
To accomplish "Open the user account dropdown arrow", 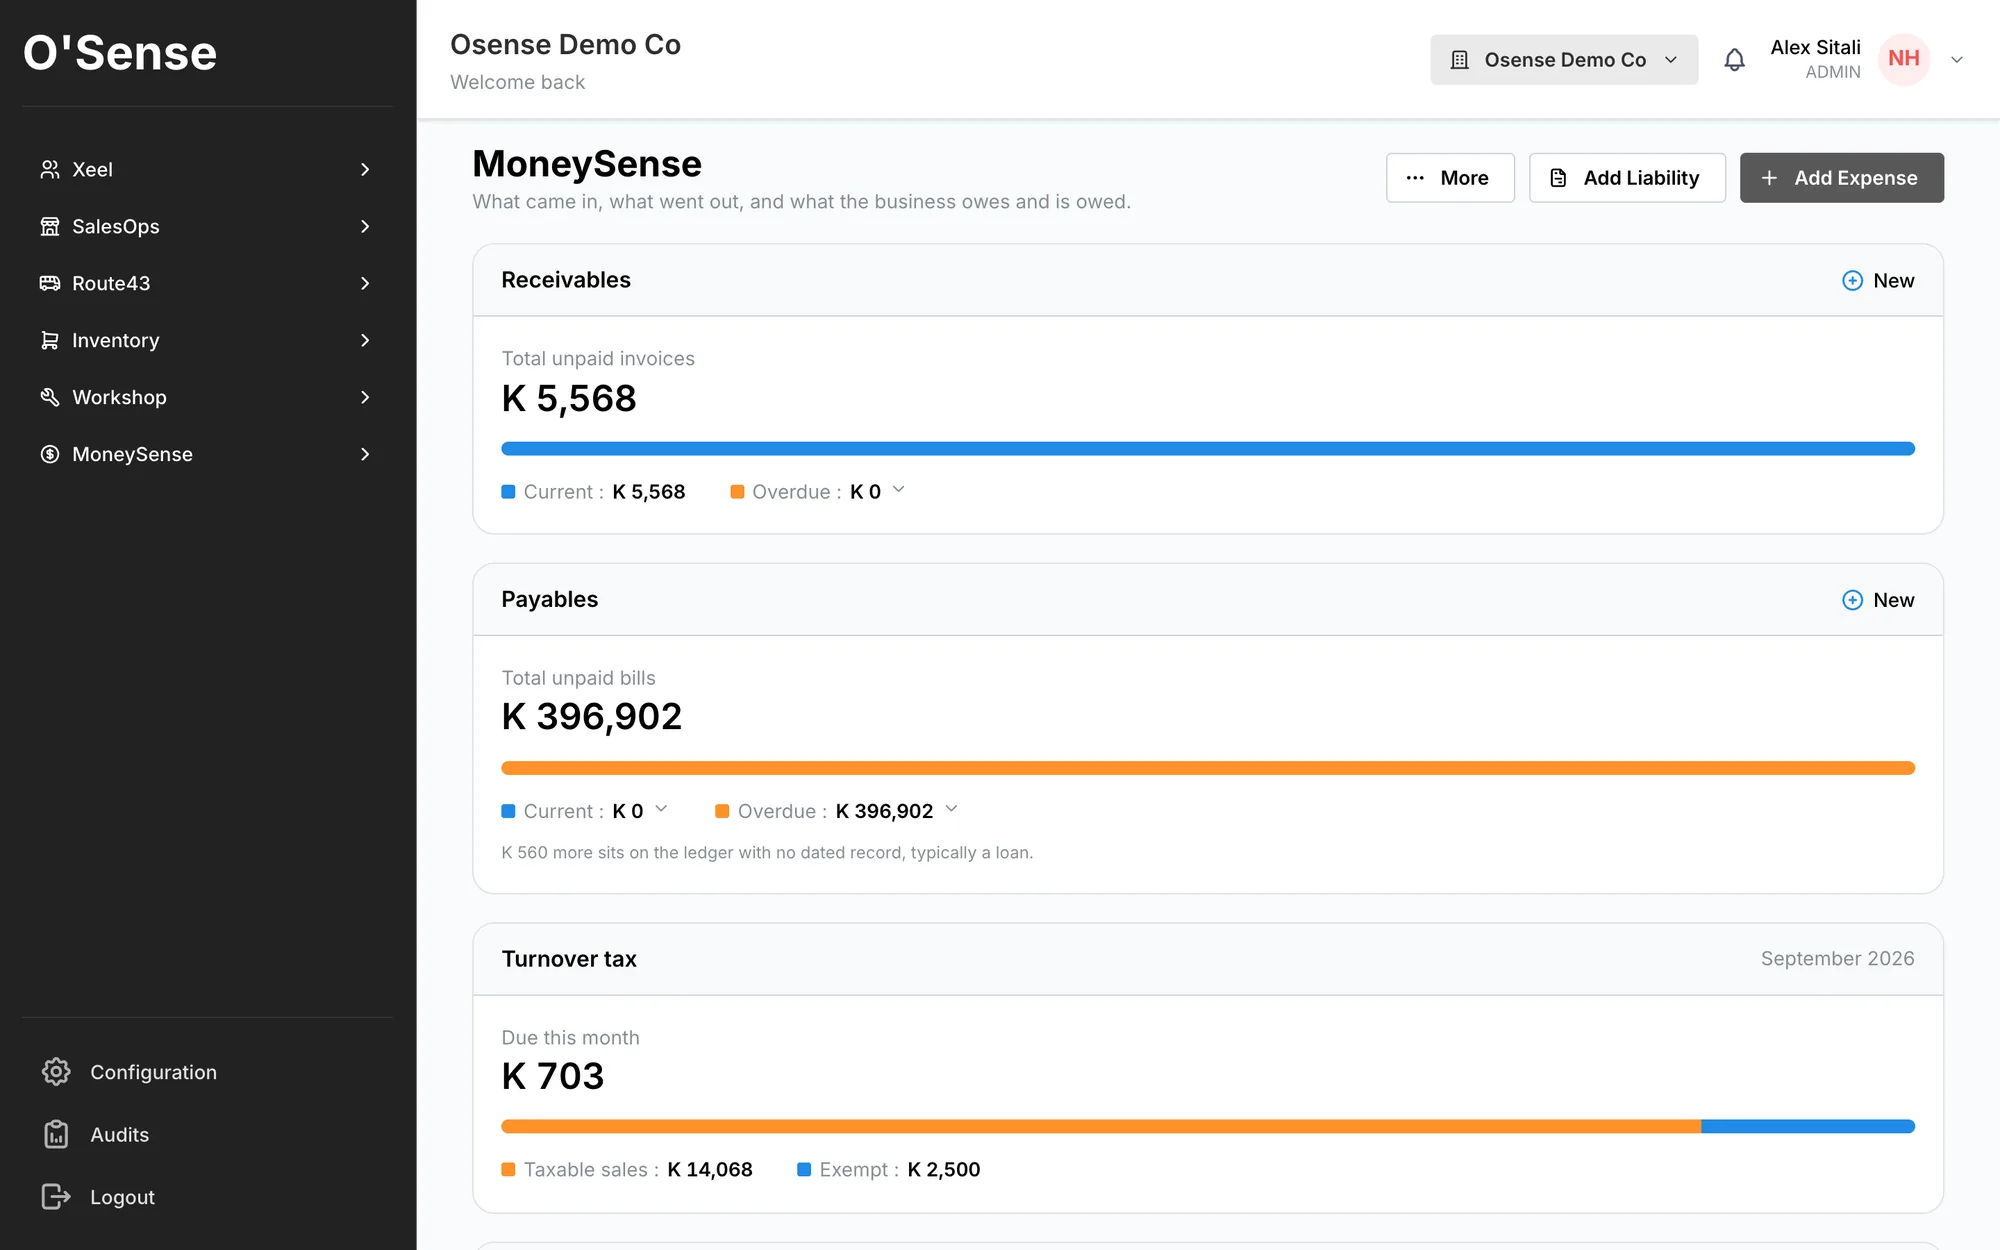I will pos(1957,60).
